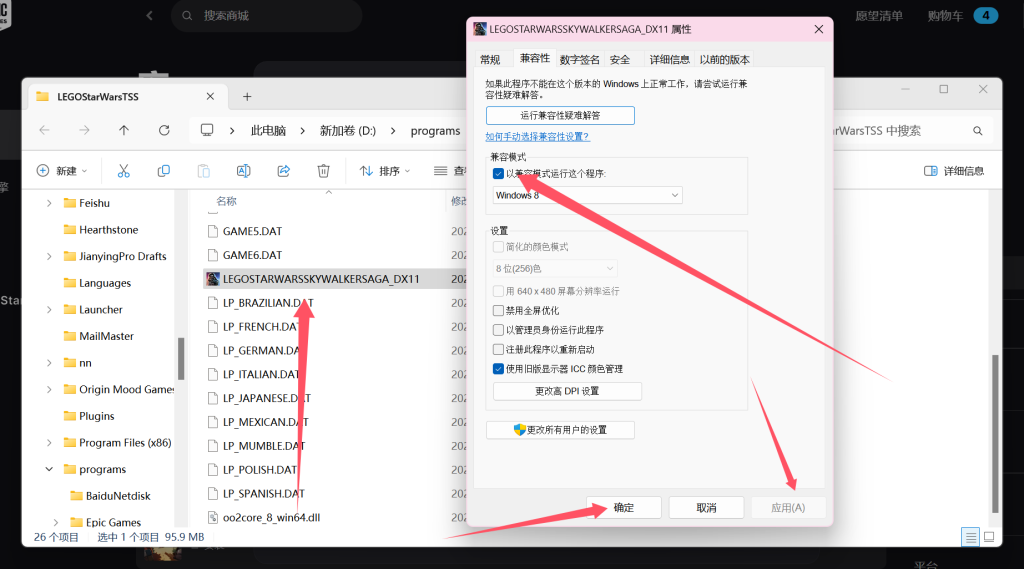Screen dimensions: 1024x569
Task: Switch to the 常规 tab
Action: coord(490,59)
